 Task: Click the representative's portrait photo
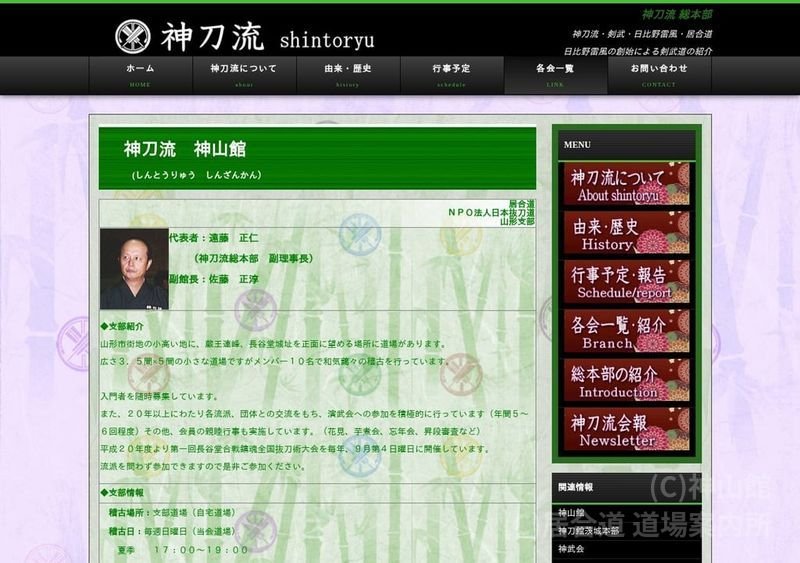tap(134, 268)
